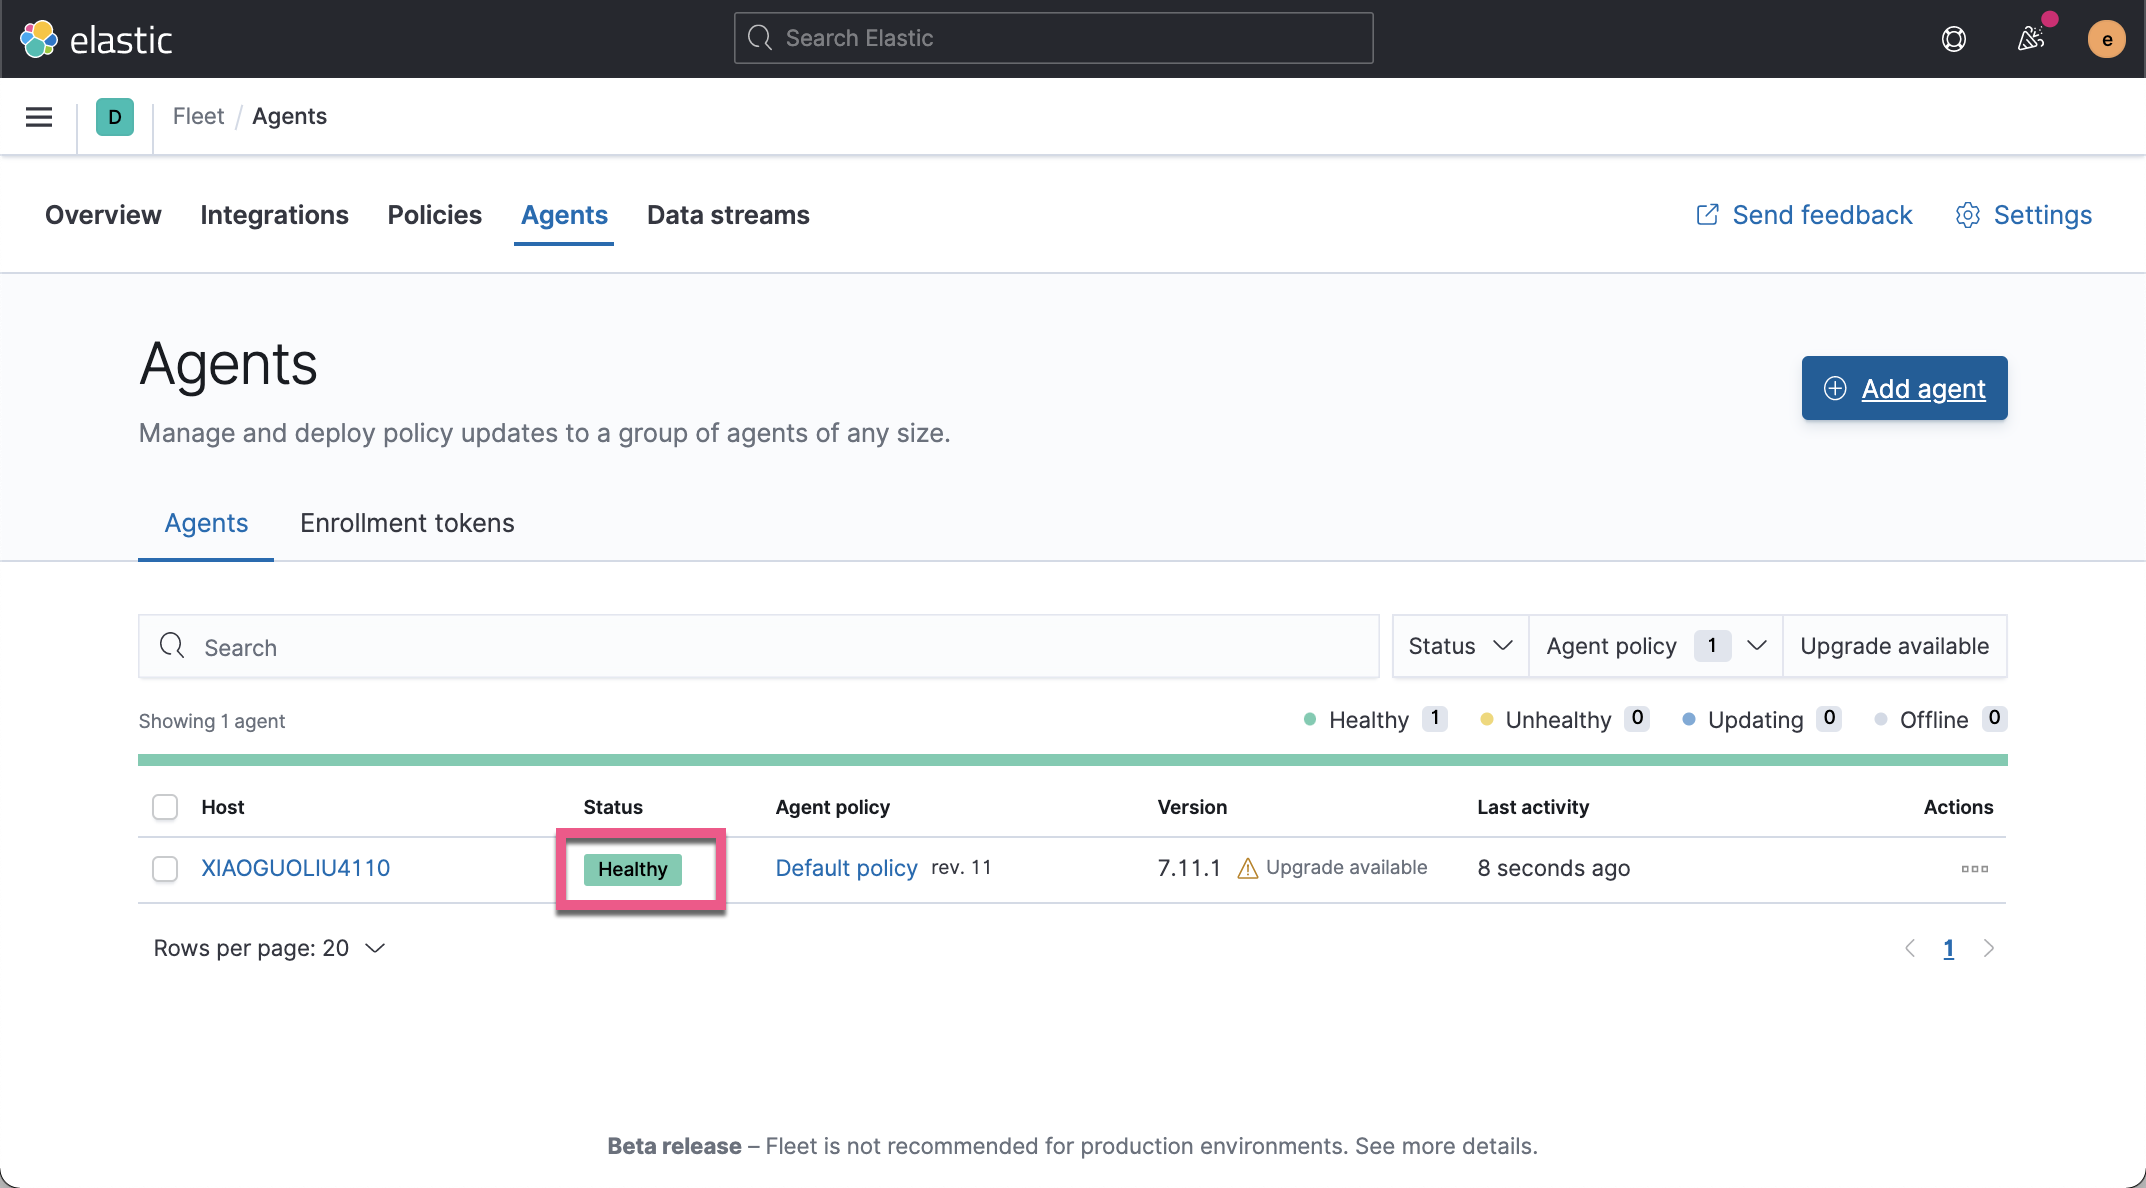Open the Settings gear in Fleet
This screenshot has width=2146, height=1188.
[x=2022, y=214]
